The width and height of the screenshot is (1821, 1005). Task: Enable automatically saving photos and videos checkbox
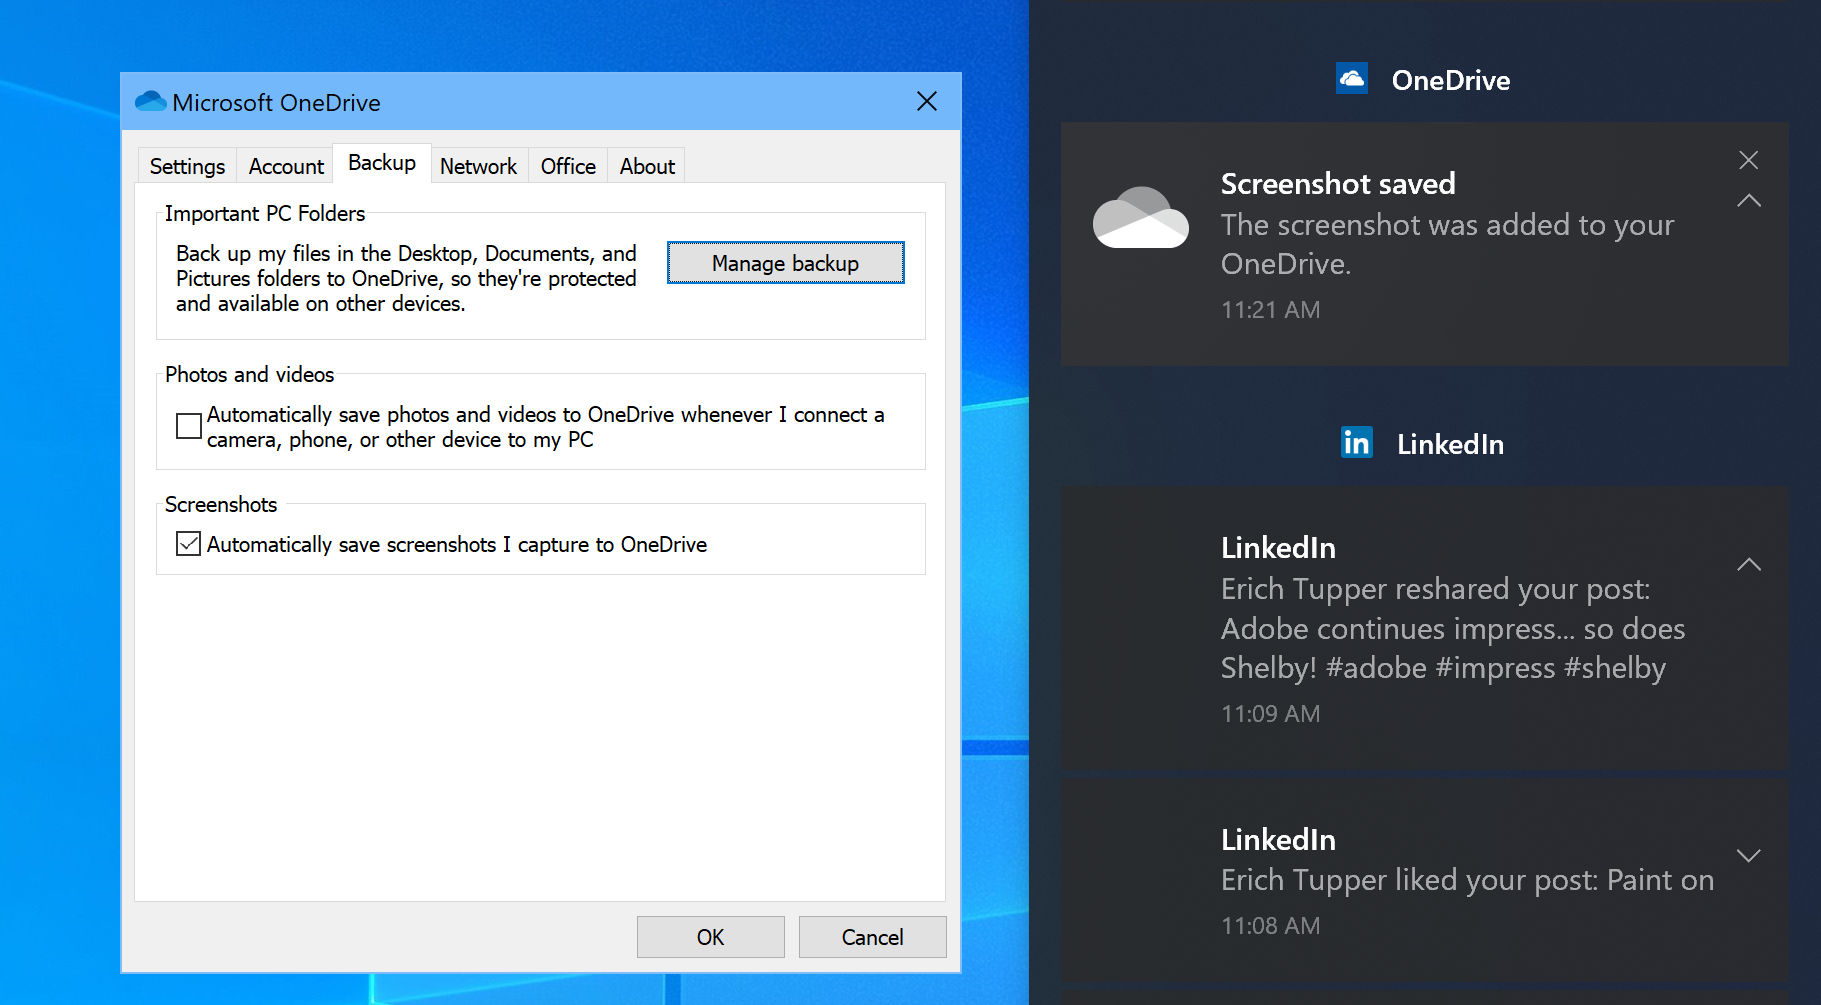(188, 426)
